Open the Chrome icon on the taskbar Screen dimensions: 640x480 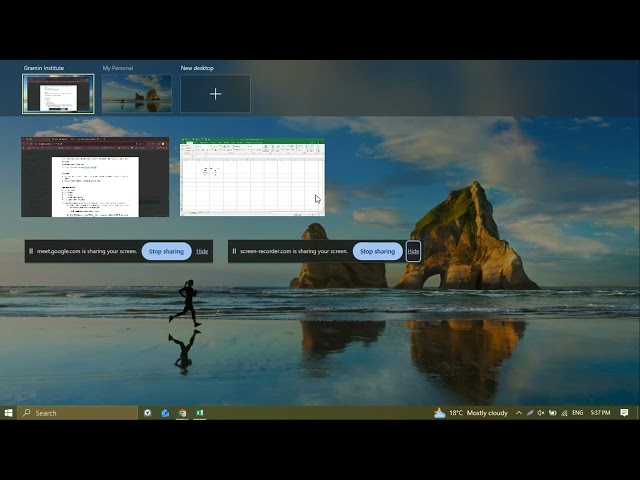[x=182, y=413]
